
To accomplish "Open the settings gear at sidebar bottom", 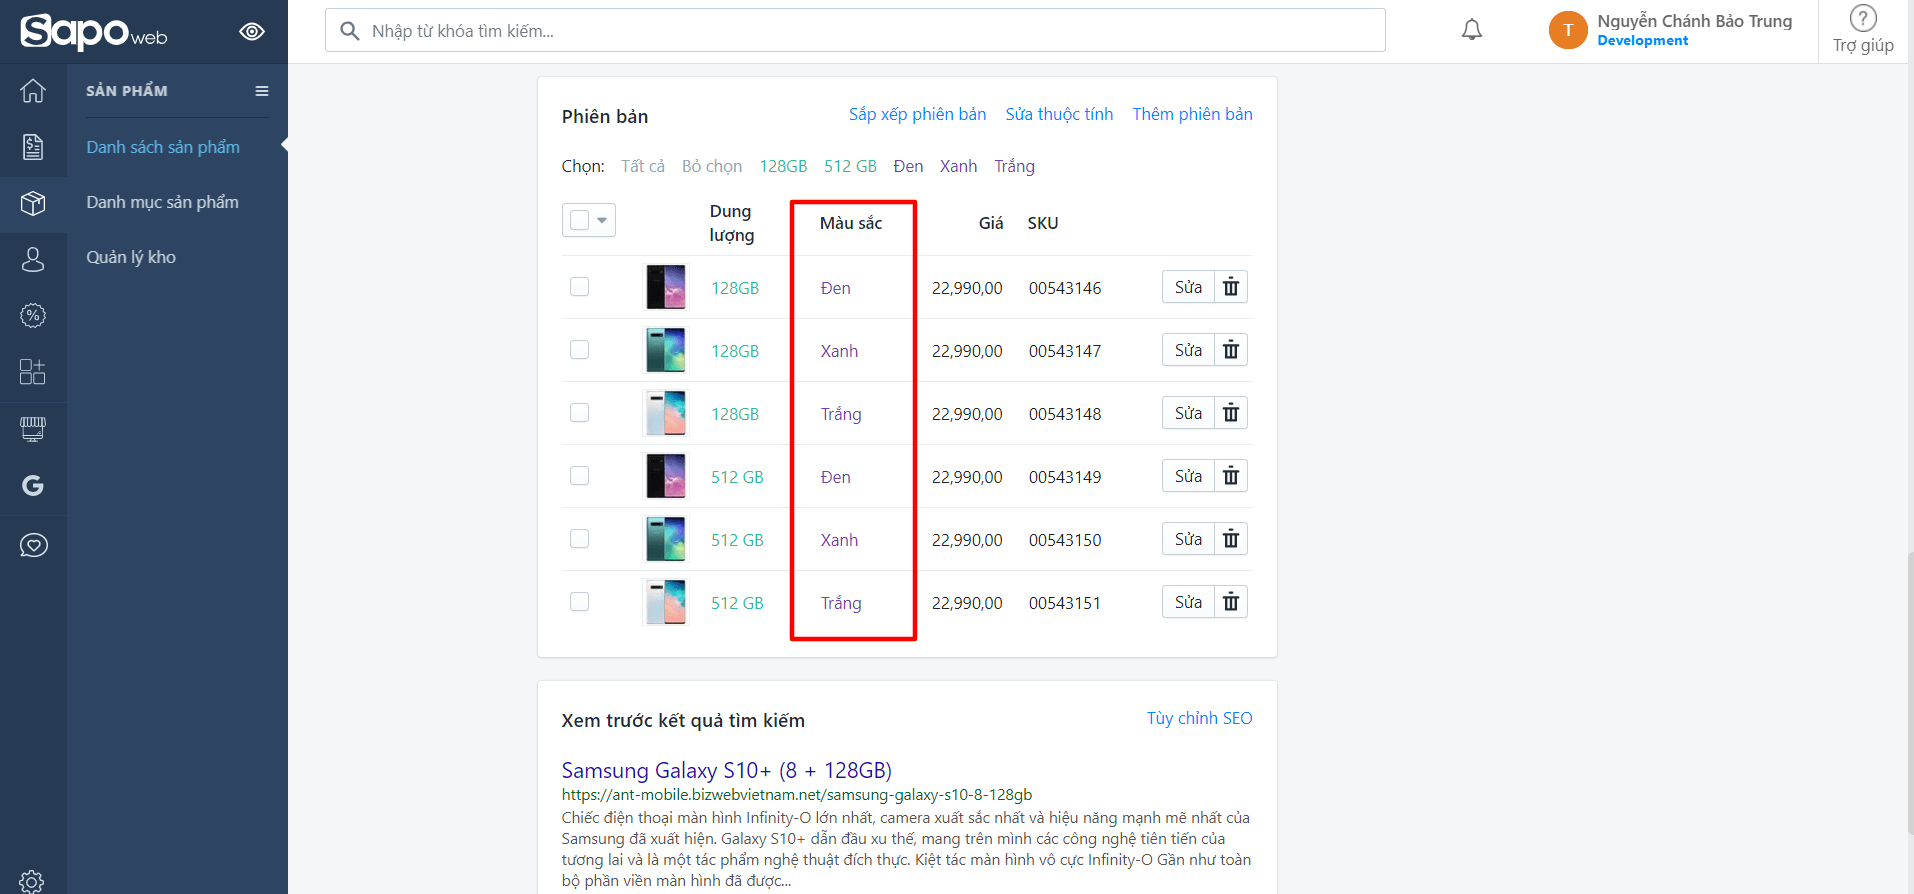I will click(33, 881).
